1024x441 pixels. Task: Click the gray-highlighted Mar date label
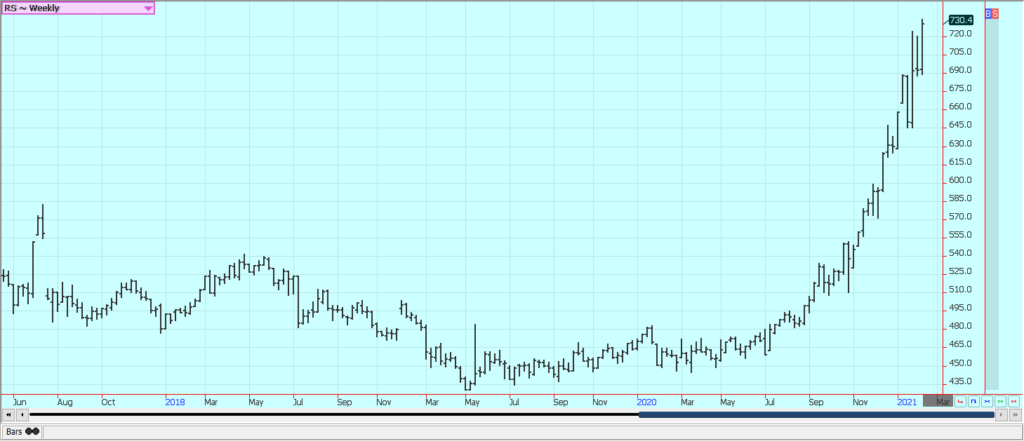(938, 401)
